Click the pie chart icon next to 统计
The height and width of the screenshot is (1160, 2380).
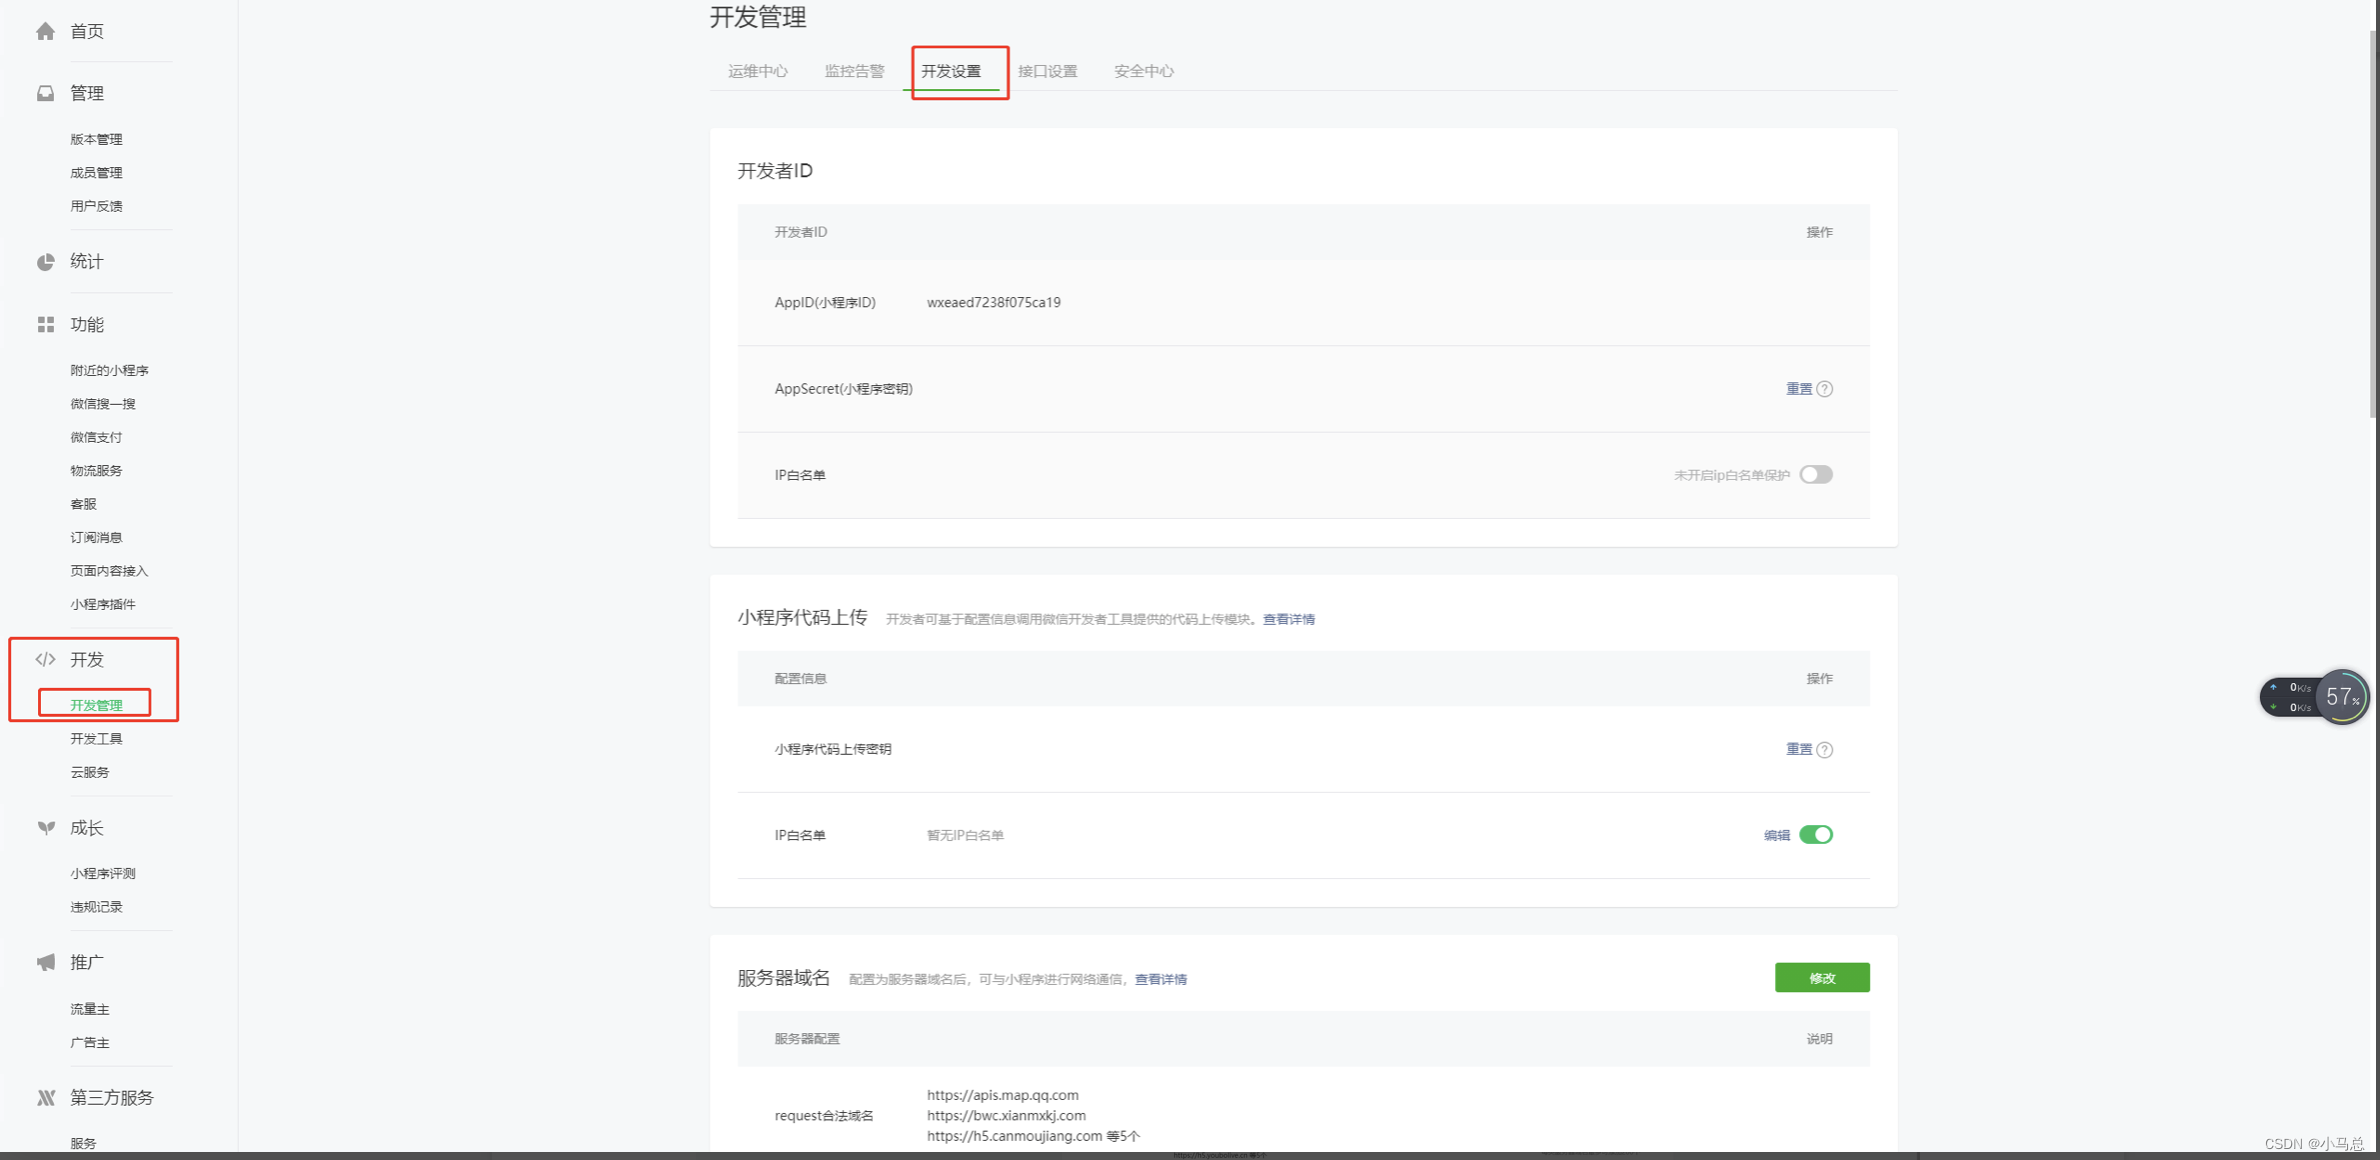45,262
